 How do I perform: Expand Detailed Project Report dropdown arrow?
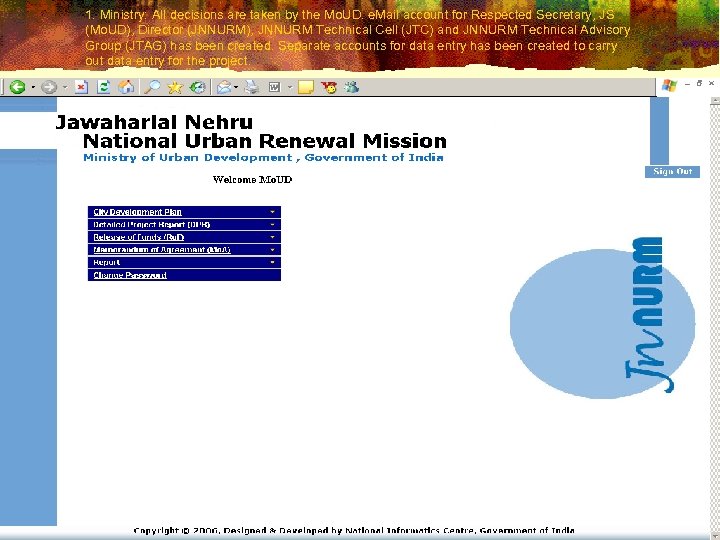[272, 225]
